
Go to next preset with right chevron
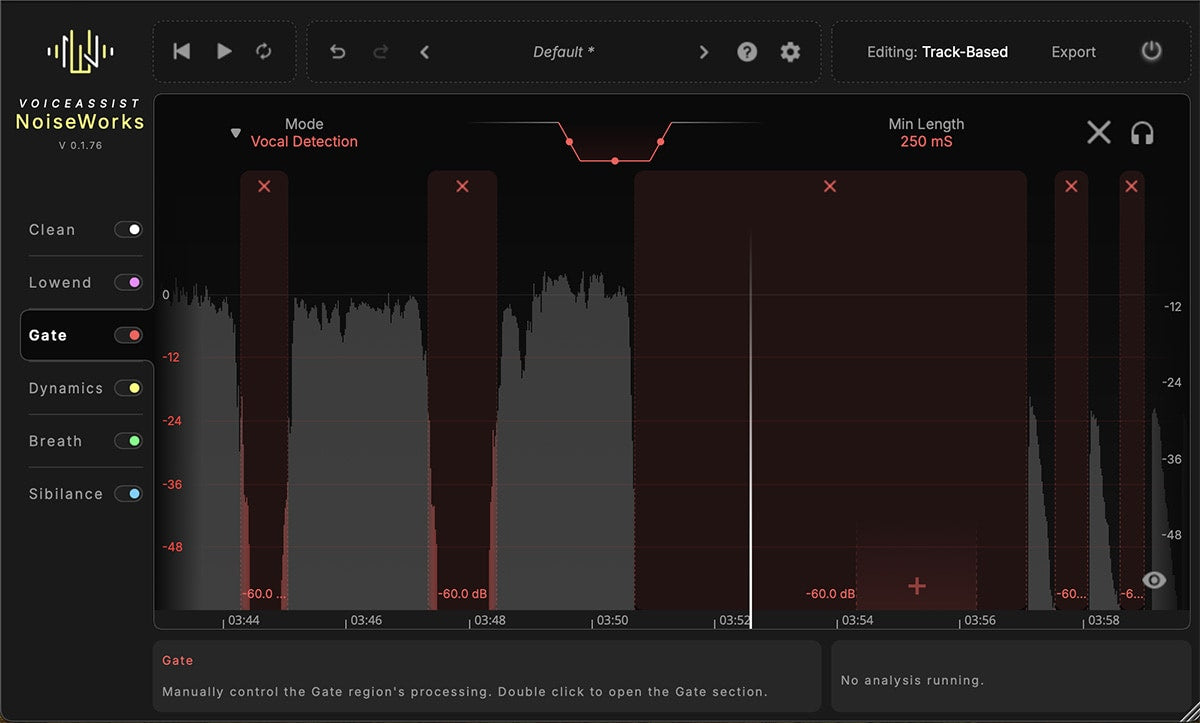click(x=704, y=52)
